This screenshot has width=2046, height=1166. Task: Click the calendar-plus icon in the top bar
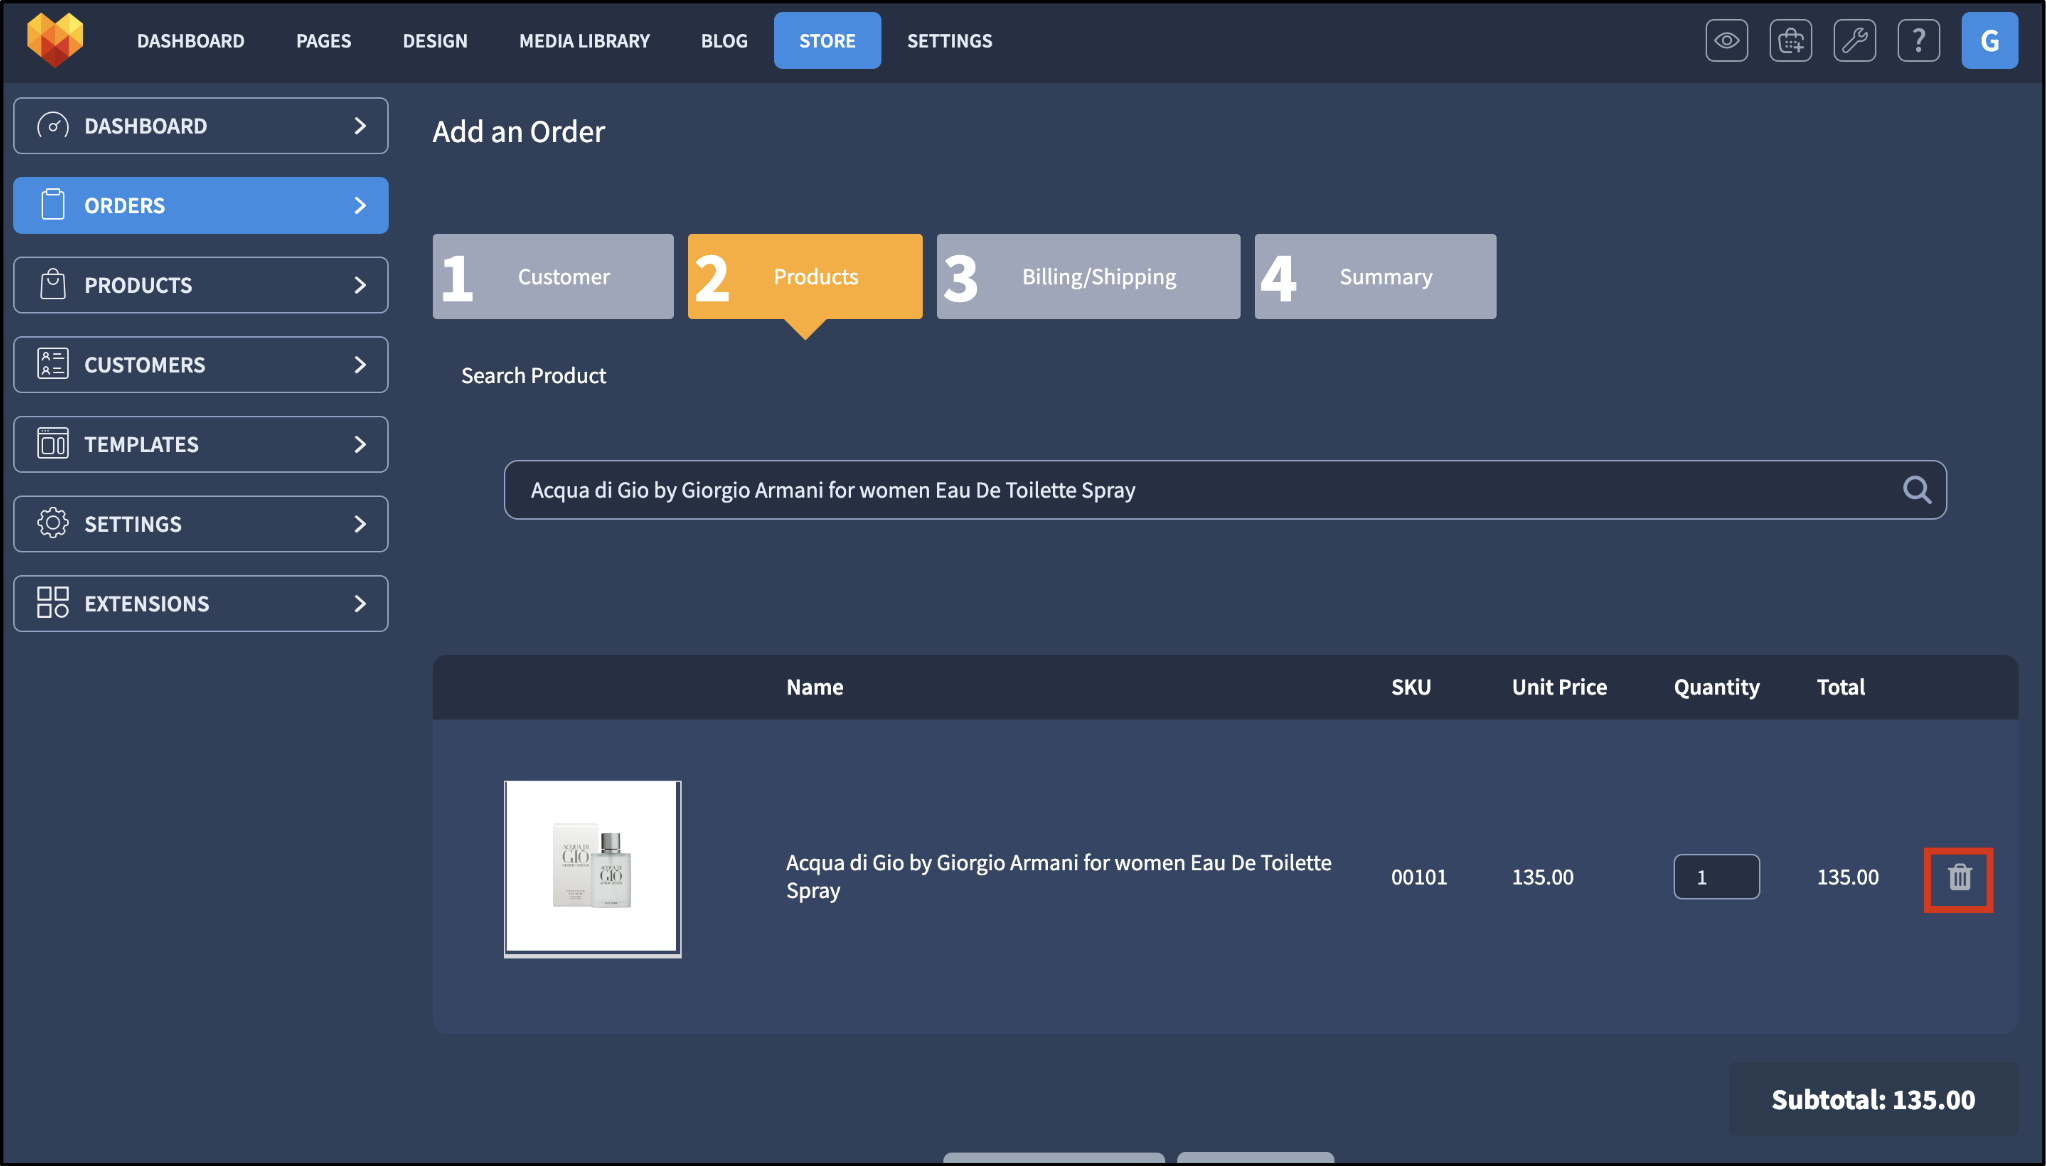click(x=1790, y=41)
